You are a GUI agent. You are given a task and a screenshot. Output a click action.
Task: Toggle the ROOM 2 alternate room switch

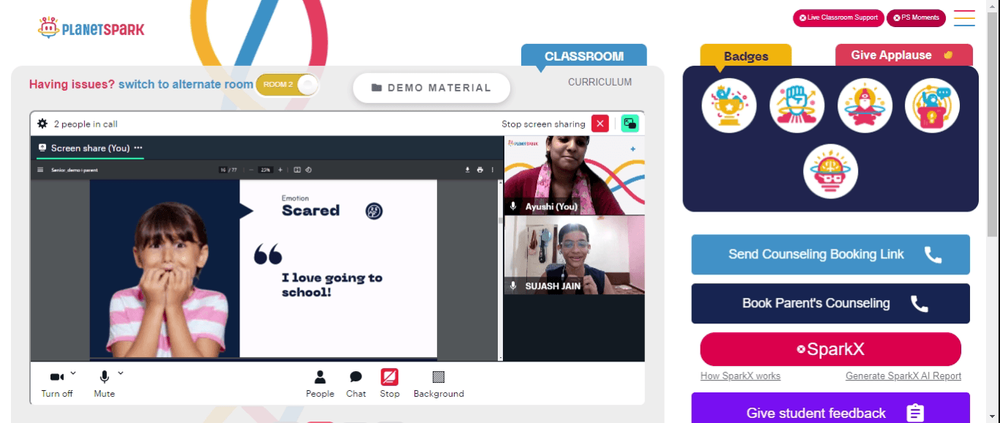tap(287, 85)
